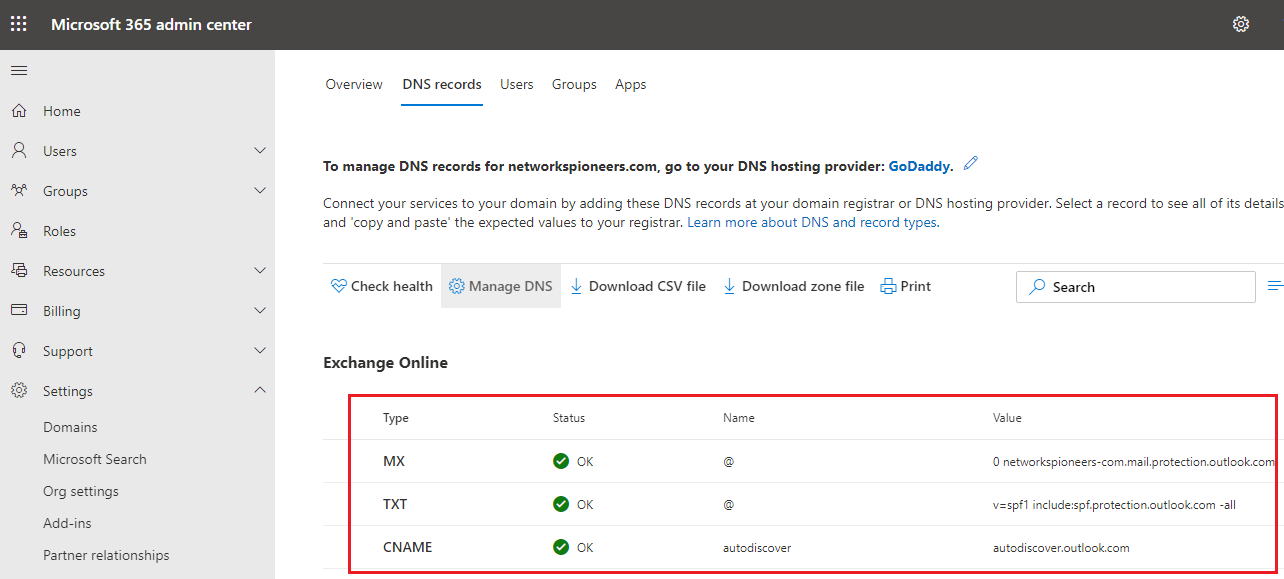This screenshot has width=1284, height=579.
Task: Click the Download CSV file arrow icon
Action: click(576, 286)
